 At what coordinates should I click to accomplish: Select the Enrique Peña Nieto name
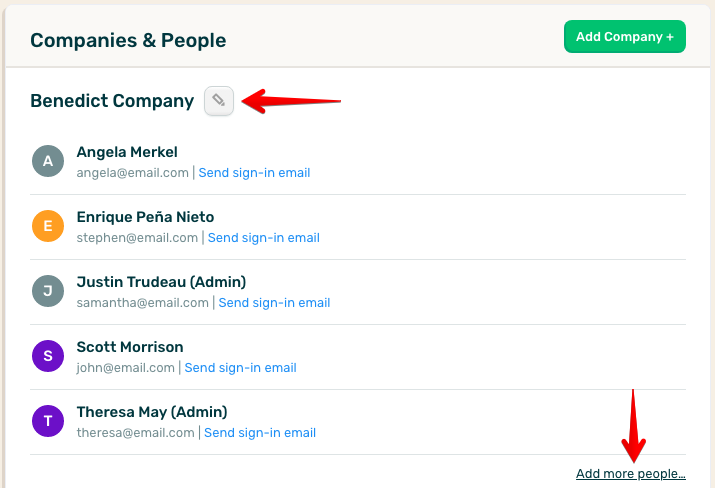pos(145,217)
